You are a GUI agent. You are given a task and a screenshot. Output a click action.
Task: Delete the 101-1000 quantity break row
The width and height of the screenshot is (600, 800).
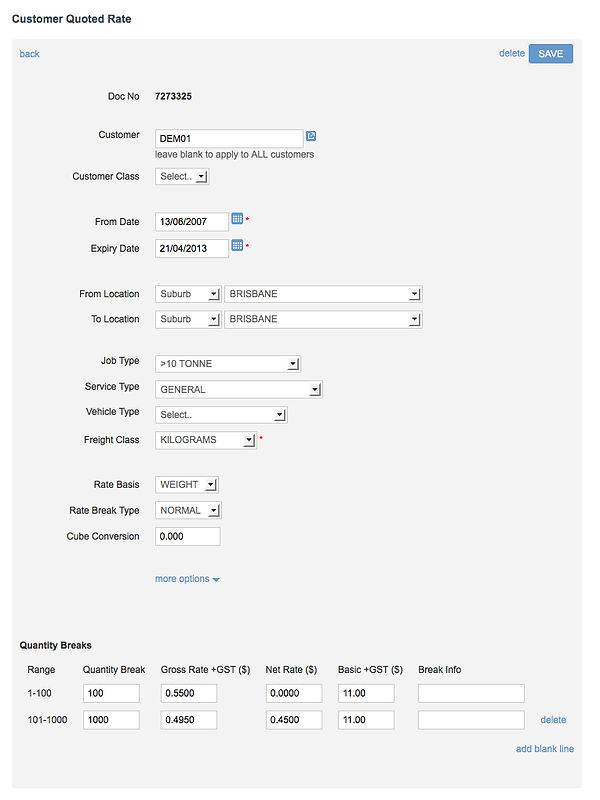tap(553, 720)
